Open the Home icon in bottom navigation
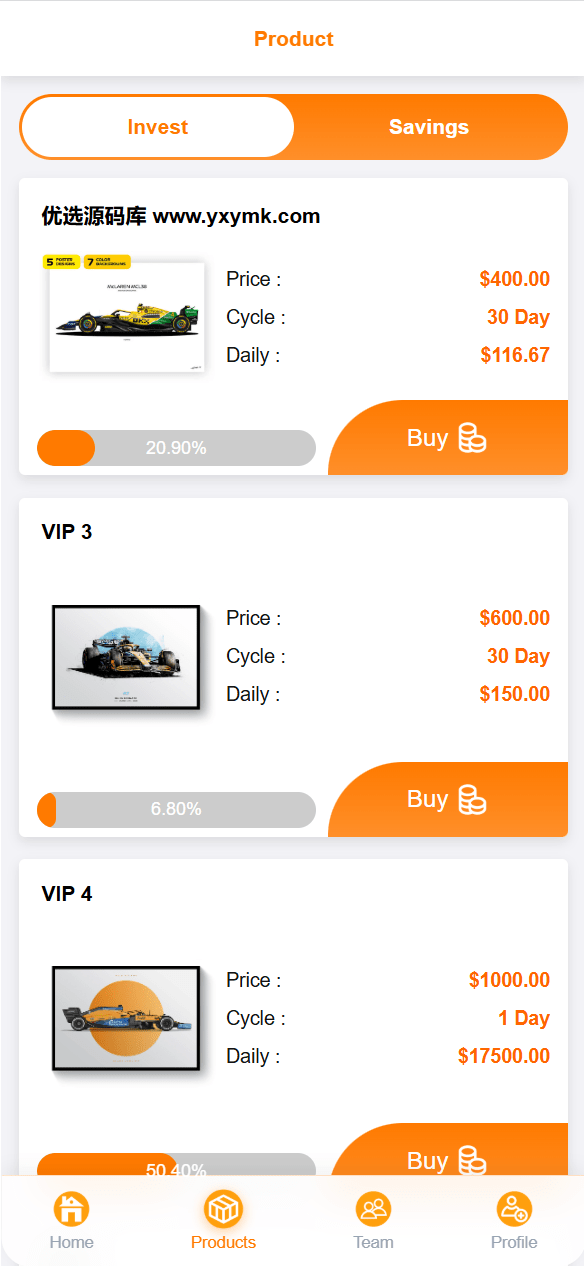Screen dimensions: 584x1266 pyautogui.click(x=71, y=1209)
